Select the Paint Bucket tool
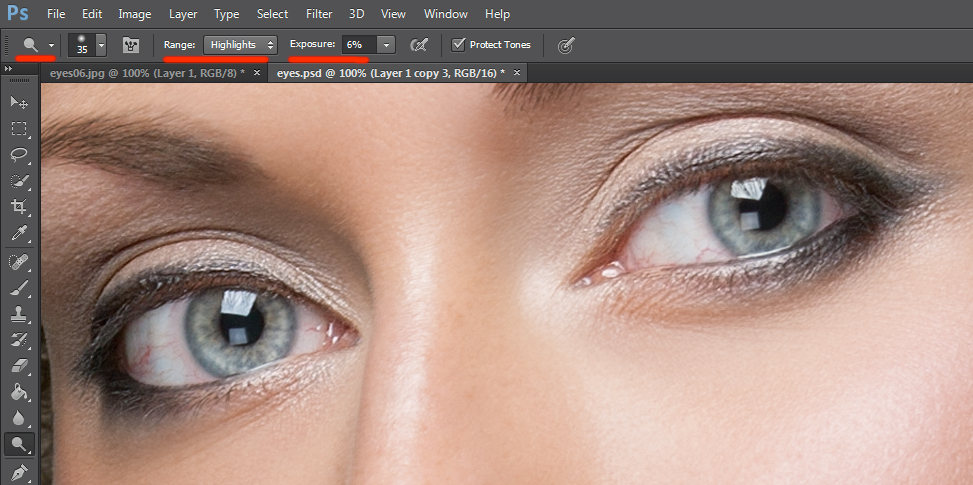Image resolution: width=973 pixels, height=485 pixels. [x=18, y=391]
